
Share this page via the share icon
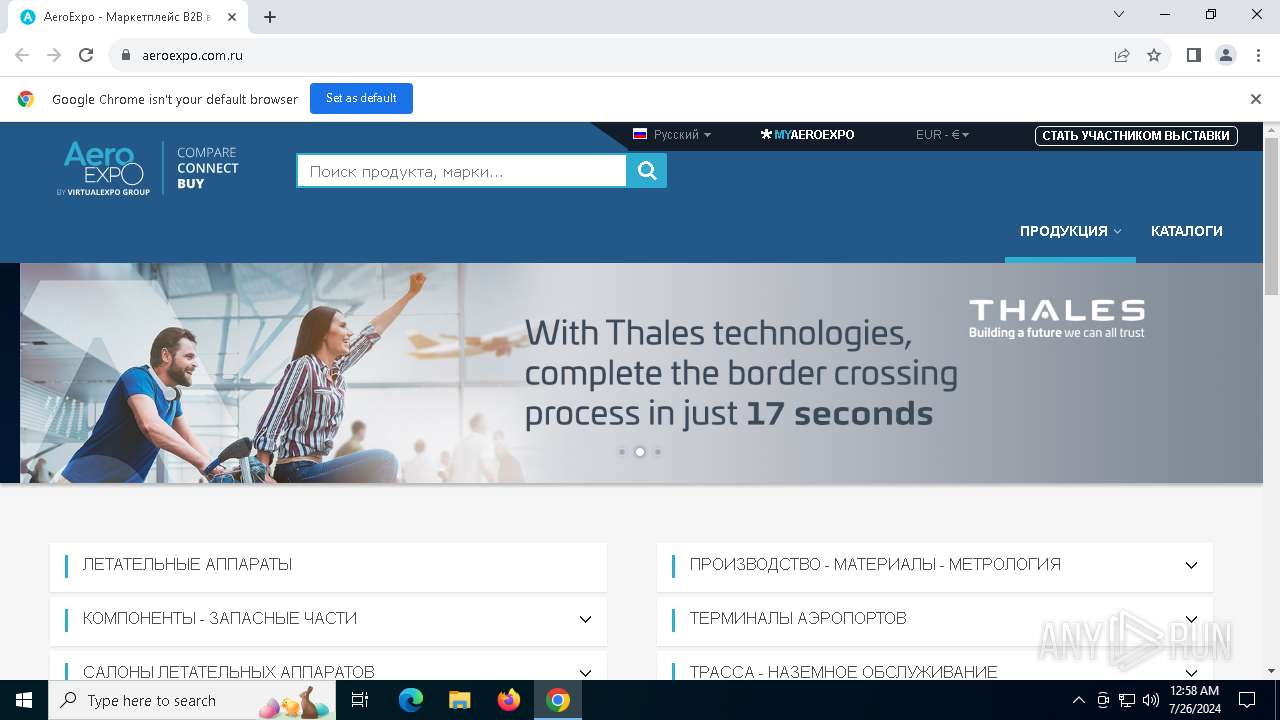click(x=1122, y=55)
